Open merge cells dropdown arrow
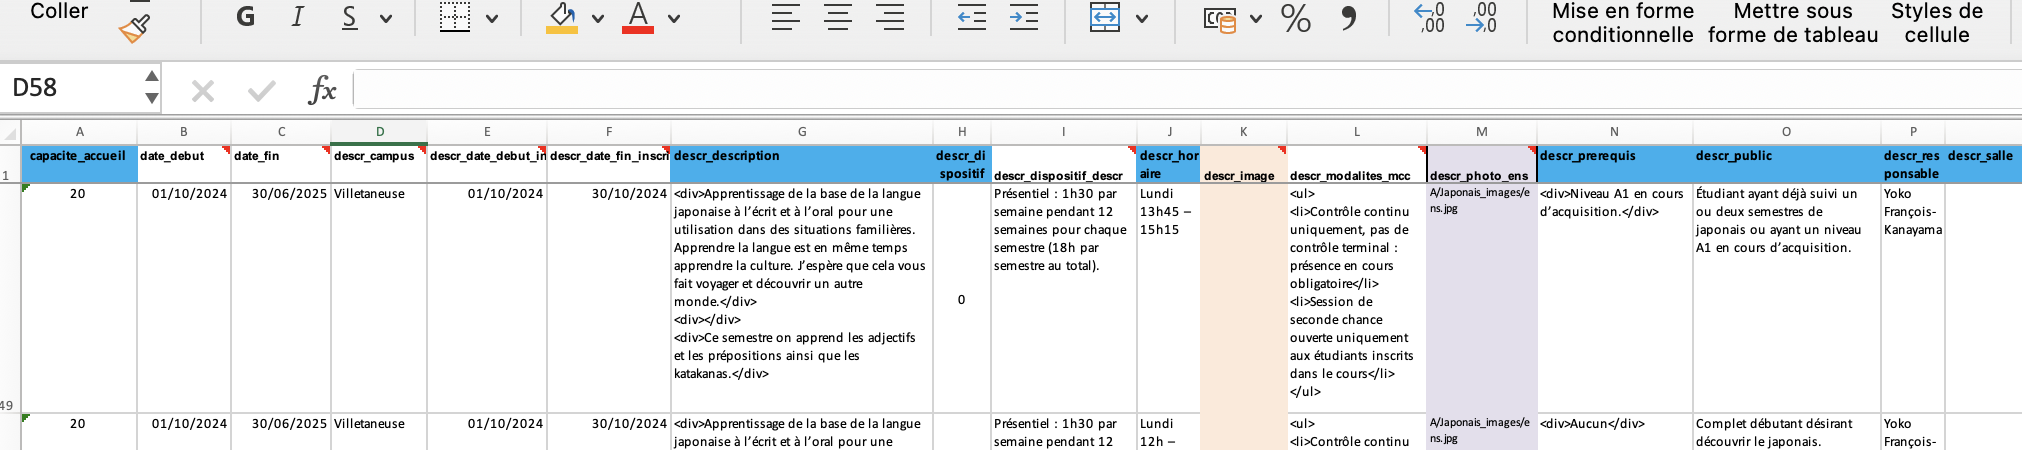2022x450 pixels. pyautogui.click(x=1142, y=18)
